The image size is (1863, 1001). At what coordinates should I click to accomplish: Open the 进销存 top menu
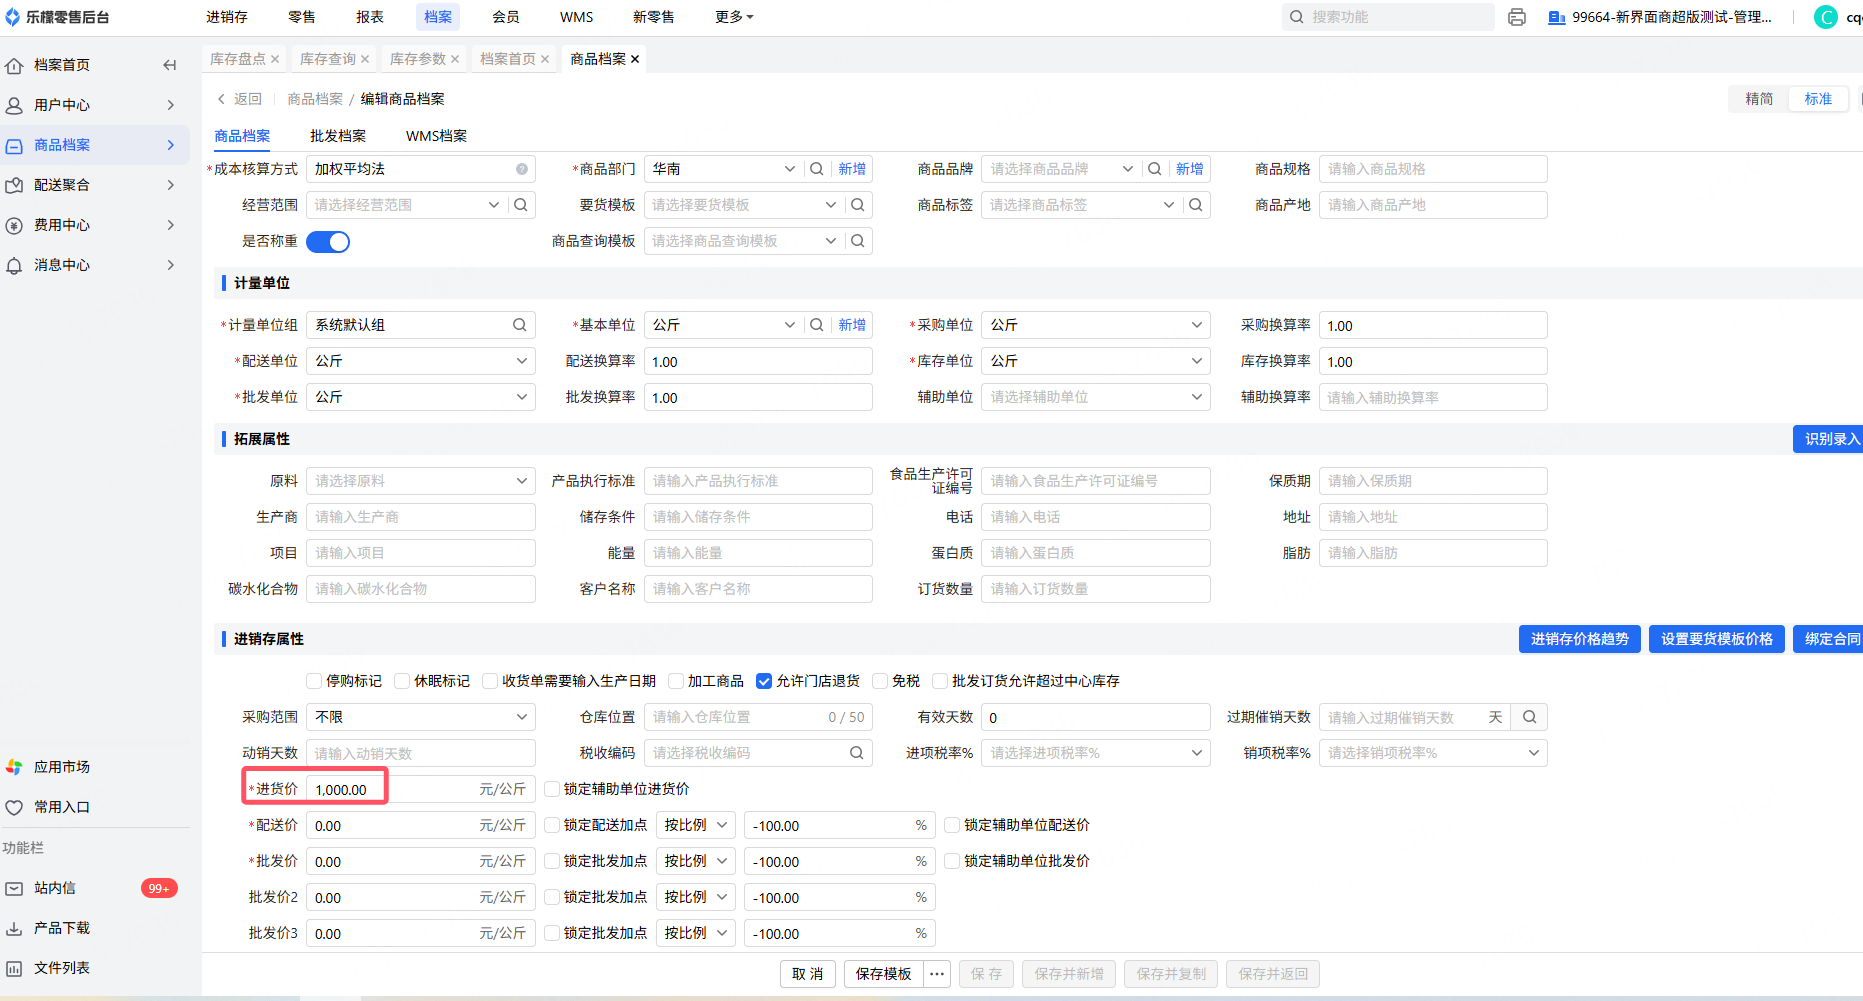pos(227,17)
